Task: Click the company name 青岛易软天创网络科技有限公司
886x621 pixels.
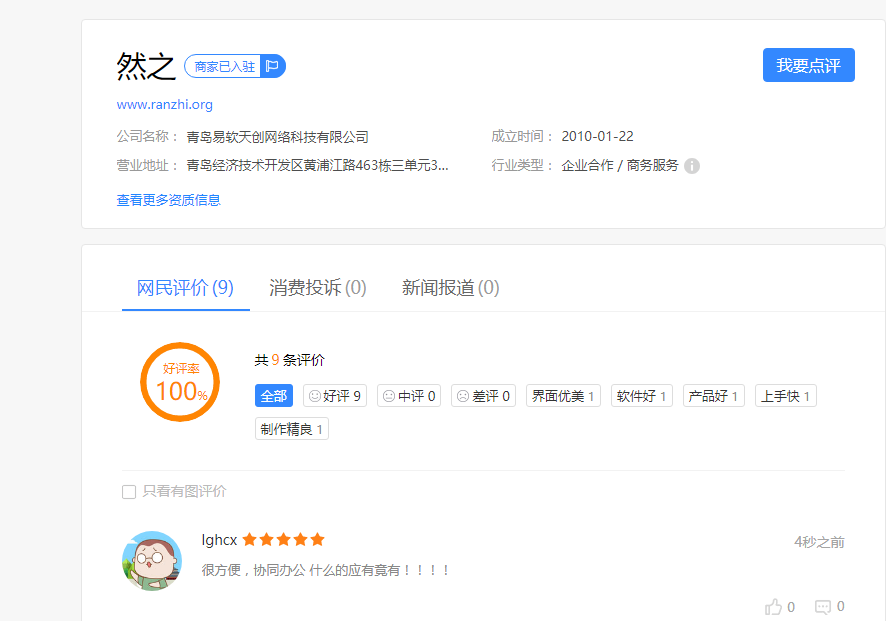Action: point(277,137)
